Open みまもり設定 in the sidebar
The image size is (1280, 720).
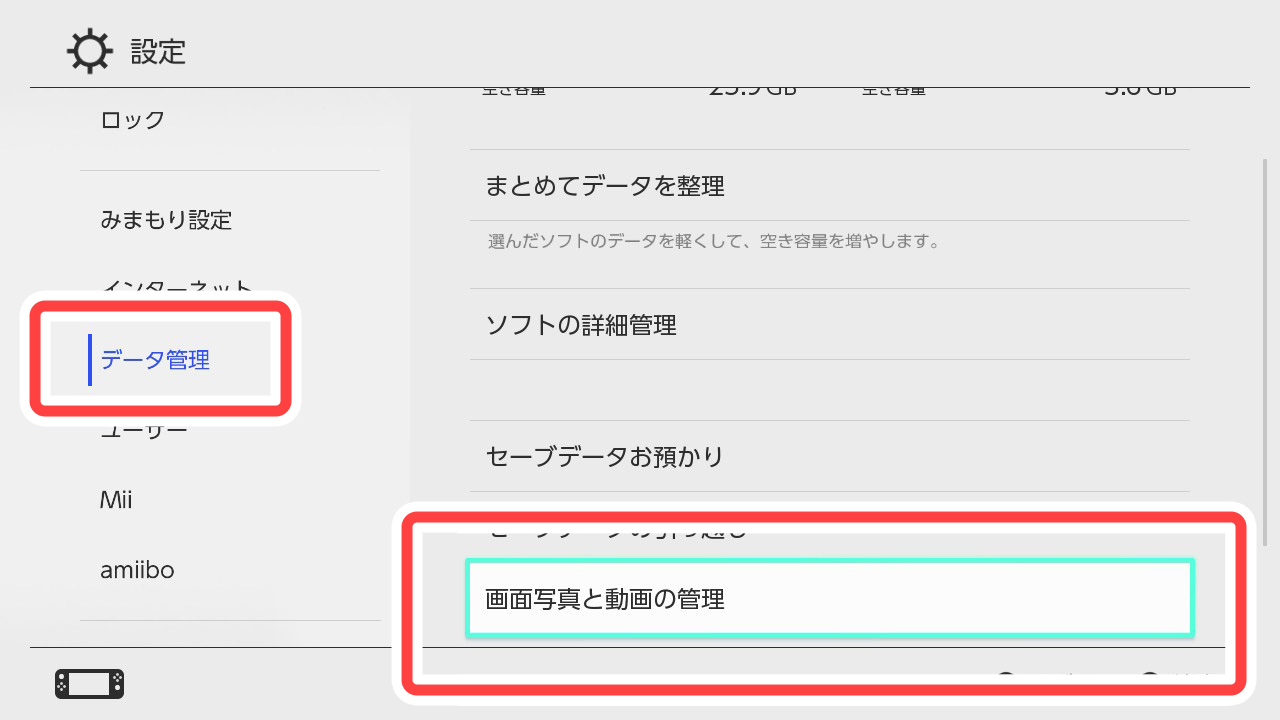pos(166,220)
